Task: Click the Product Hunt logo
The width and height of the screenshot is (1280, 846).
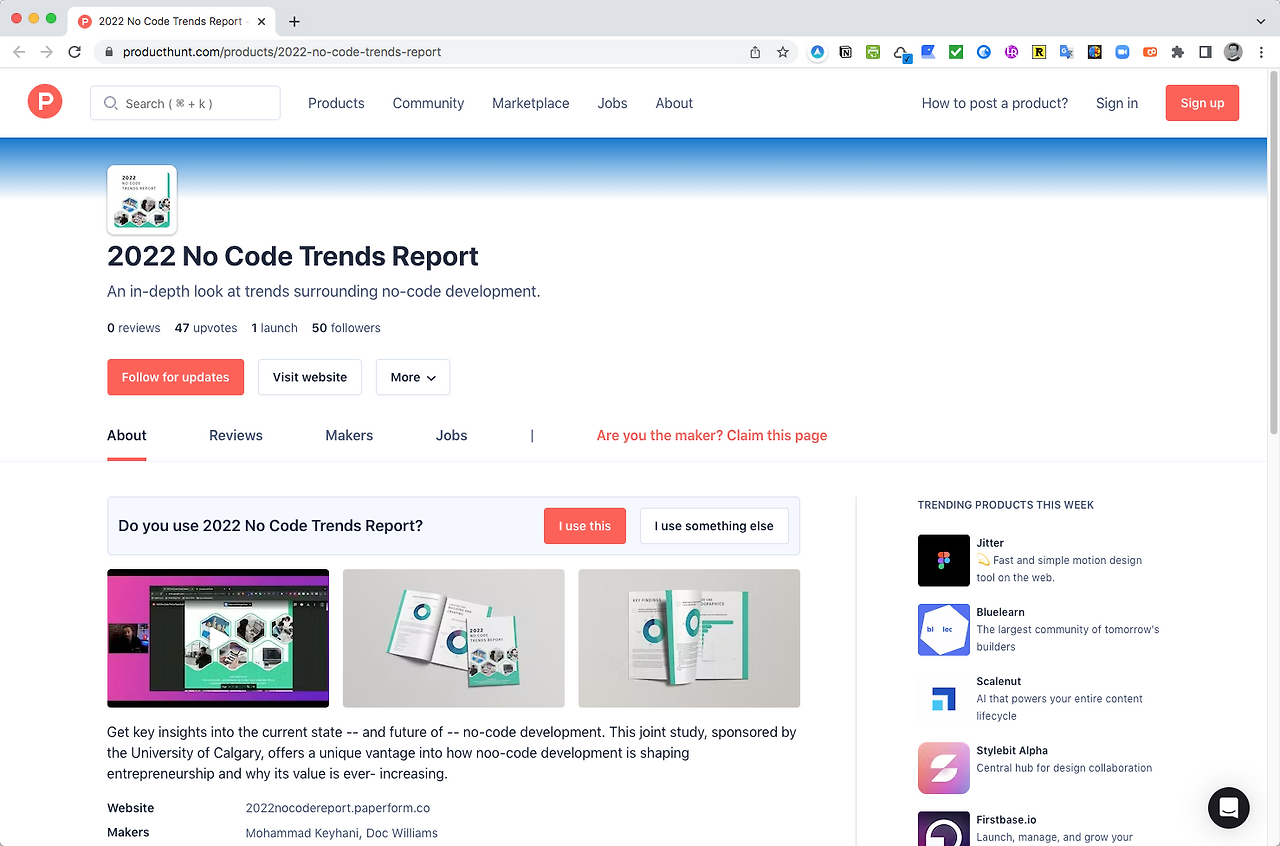Action: pos(45,102)
